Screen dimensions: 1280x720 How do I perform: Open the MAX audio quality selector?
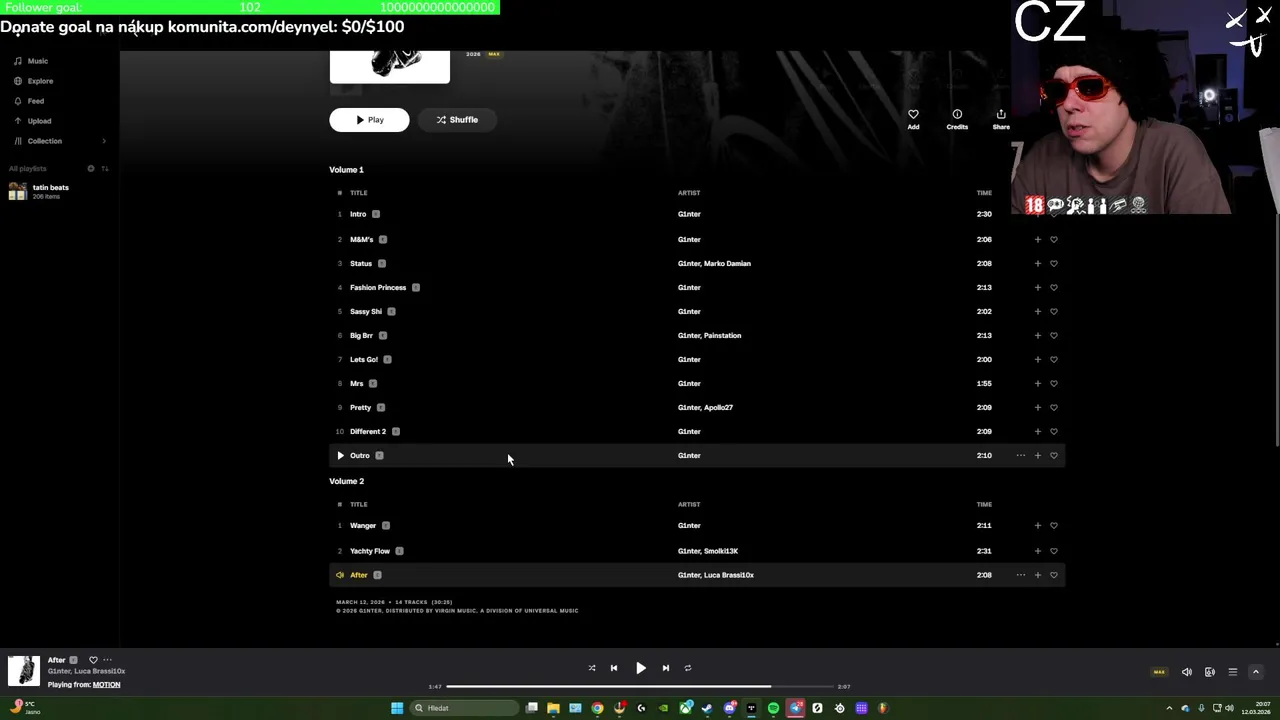coord(1160,672)
